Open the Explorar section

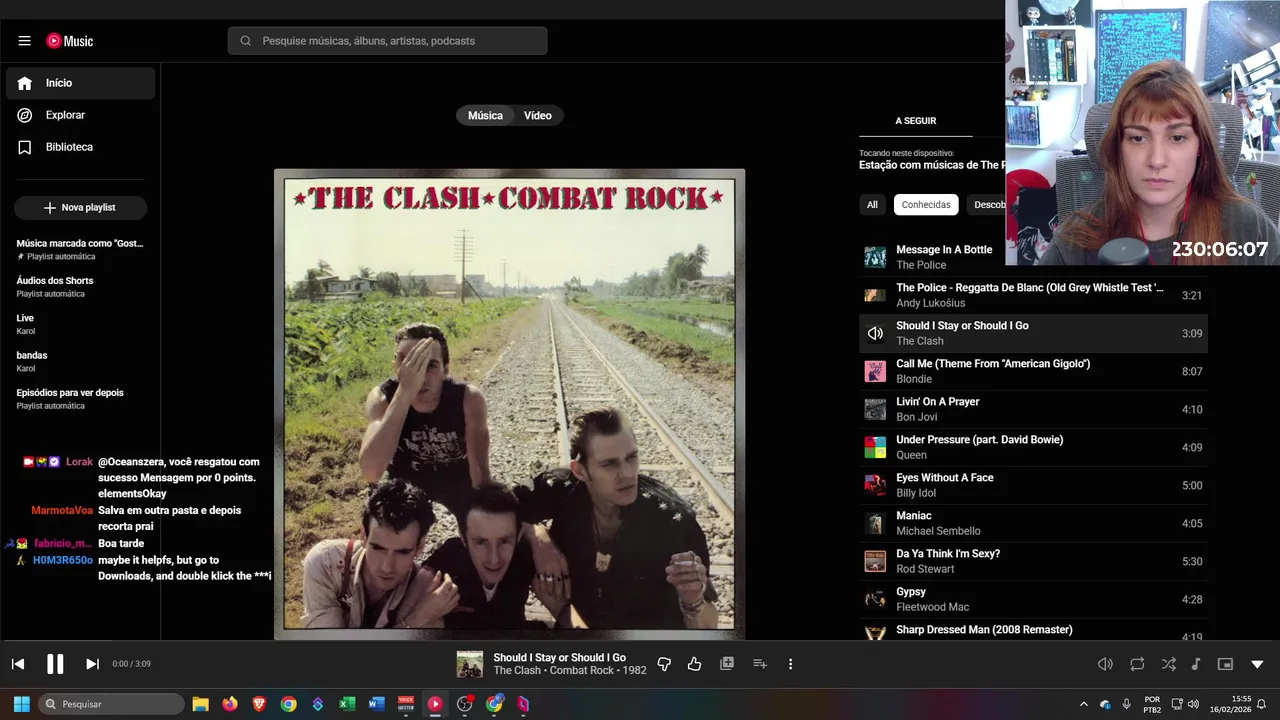pyautogui.click(x=80, y=115)
